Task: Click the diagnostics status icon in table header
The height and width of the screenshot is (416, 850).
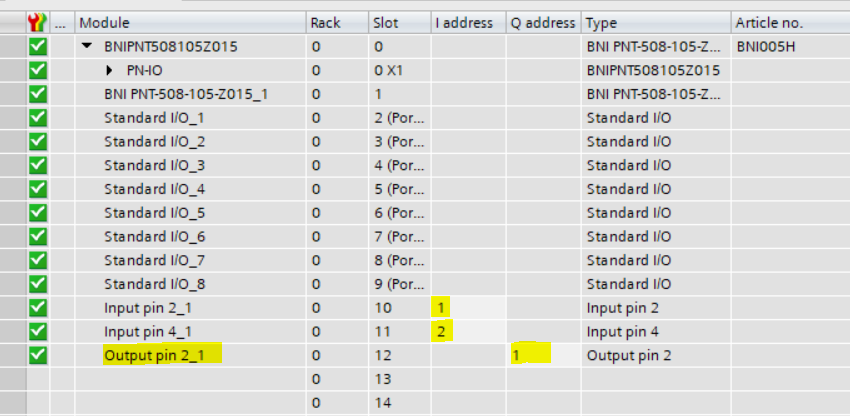Action: [x=39, y=22]
